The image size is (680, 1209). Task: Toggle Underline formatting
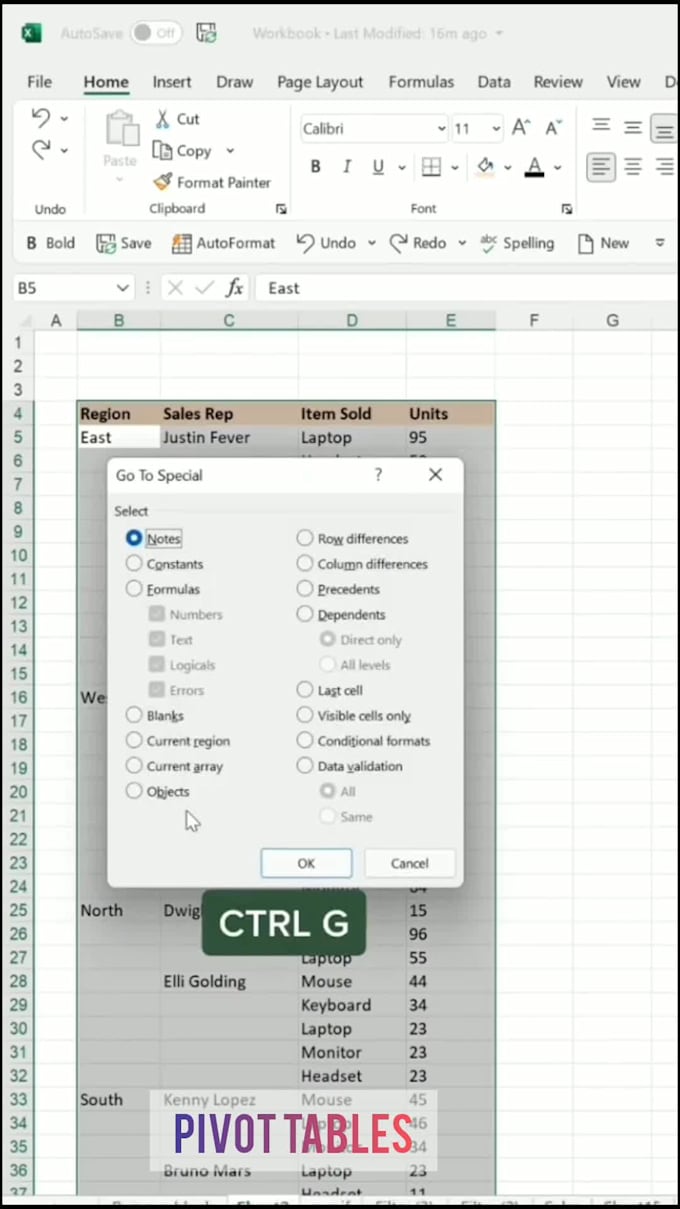tap(378, 167)
